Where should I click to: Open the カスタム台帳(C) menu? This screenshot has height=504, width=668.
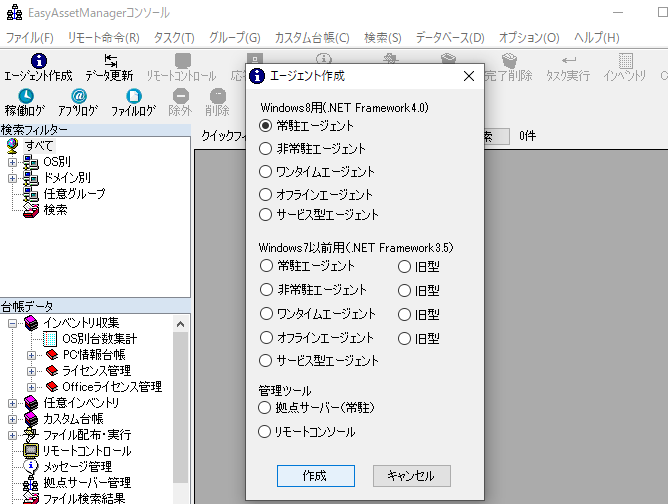(312, 38)
